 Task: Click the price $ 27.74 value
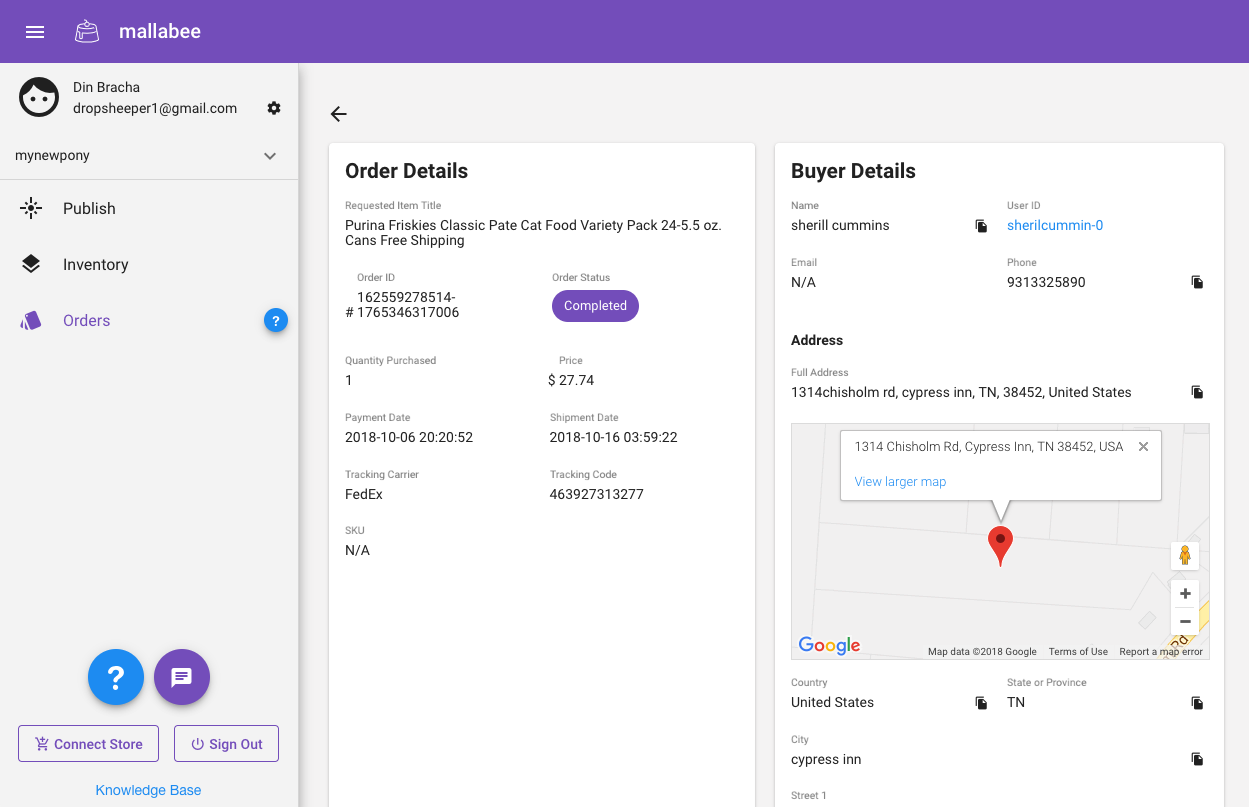[571, 380]
